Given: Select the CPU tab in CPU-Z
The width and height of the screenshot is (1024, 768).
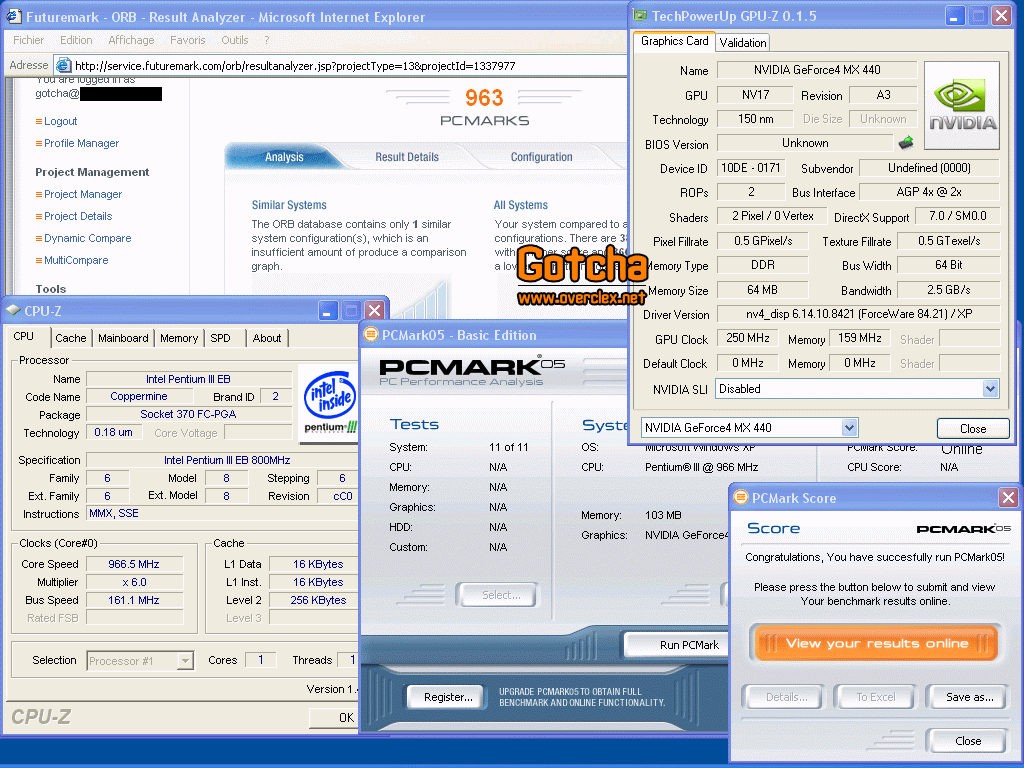Looking at the screenshot, I should (x=24, y=336).
